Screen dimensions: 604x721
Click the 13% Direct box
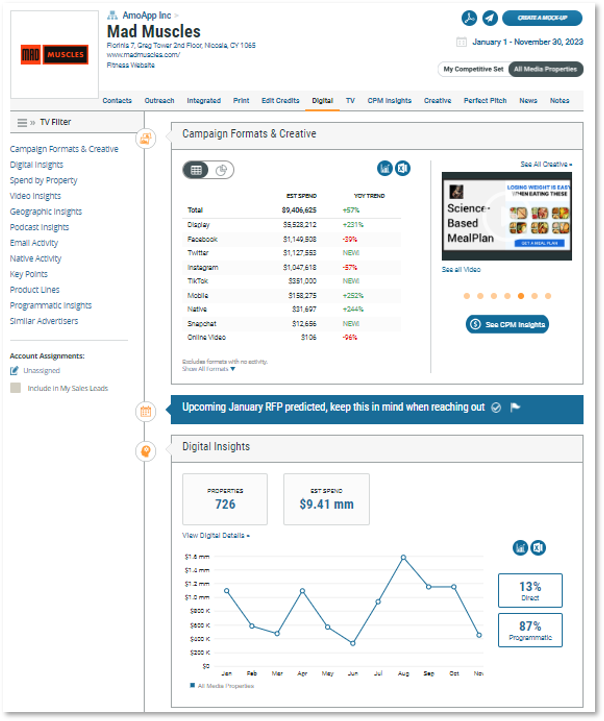530,591
